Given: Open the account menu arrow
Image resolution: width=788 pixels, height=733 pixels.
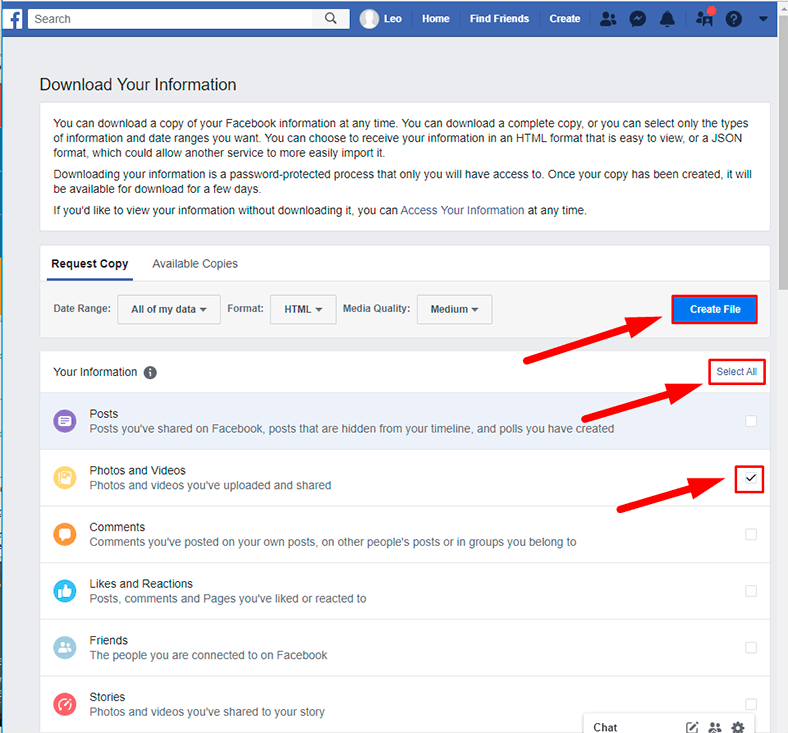Looking at the screenshot, I should [x=763, y=19].
